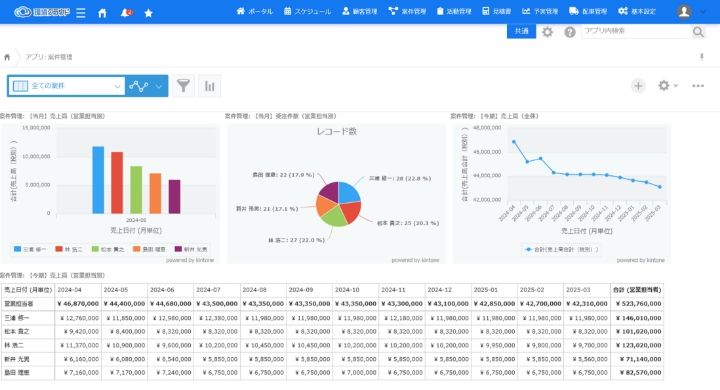Select the graph view icon
The image size is (720, 390).
(x=138, y=86)
